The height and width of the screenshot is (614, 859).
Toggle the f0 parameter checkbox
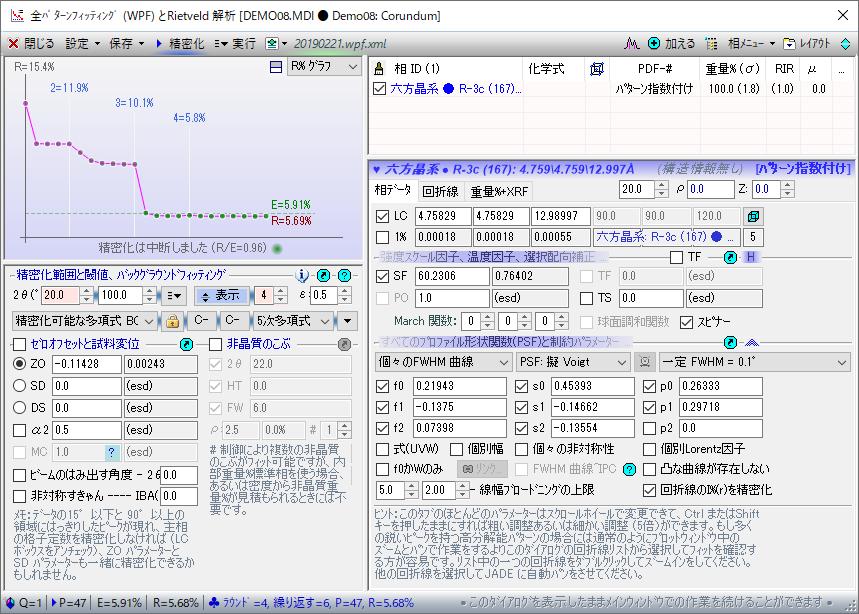[382, 386]
